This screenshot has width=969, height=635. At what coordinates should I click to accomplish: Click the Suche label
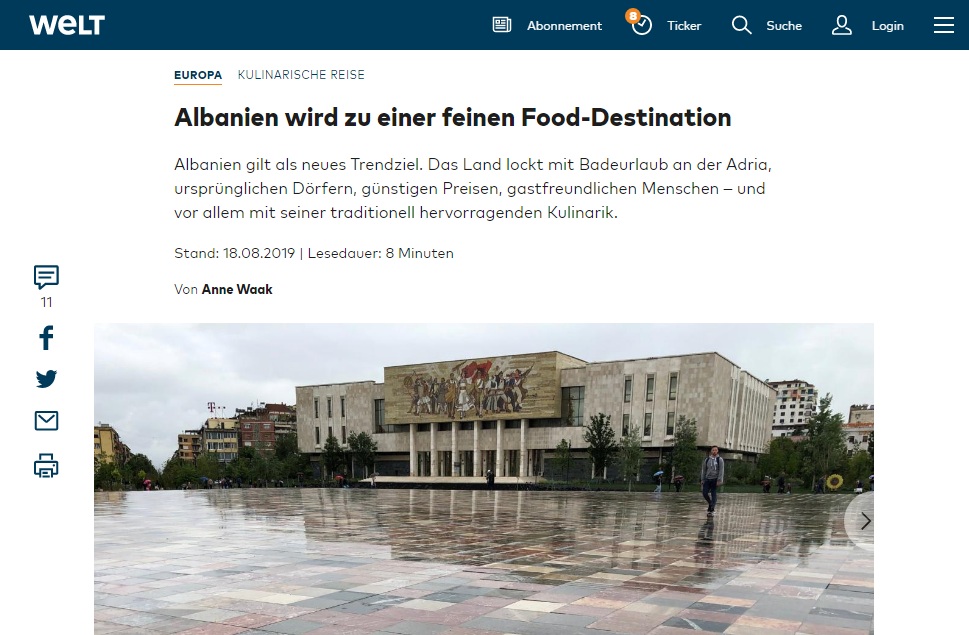(x=784, y=25)
